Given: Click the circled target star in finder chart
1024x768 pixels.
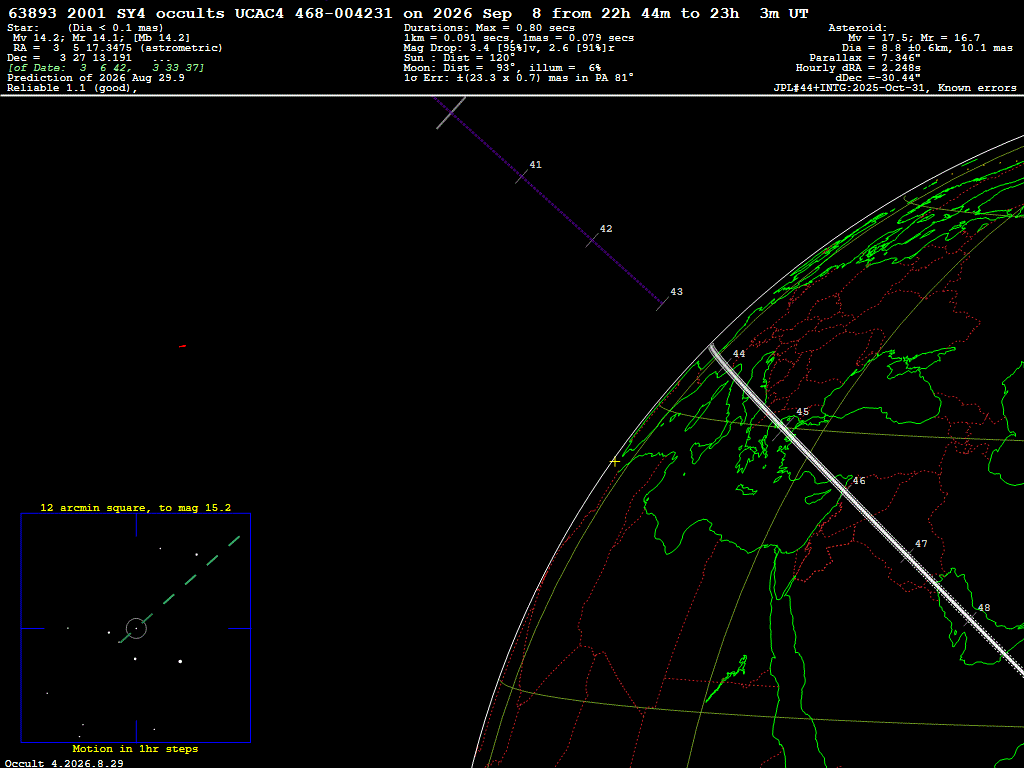Looking at the screenshot, I should (x=136, y=628).
